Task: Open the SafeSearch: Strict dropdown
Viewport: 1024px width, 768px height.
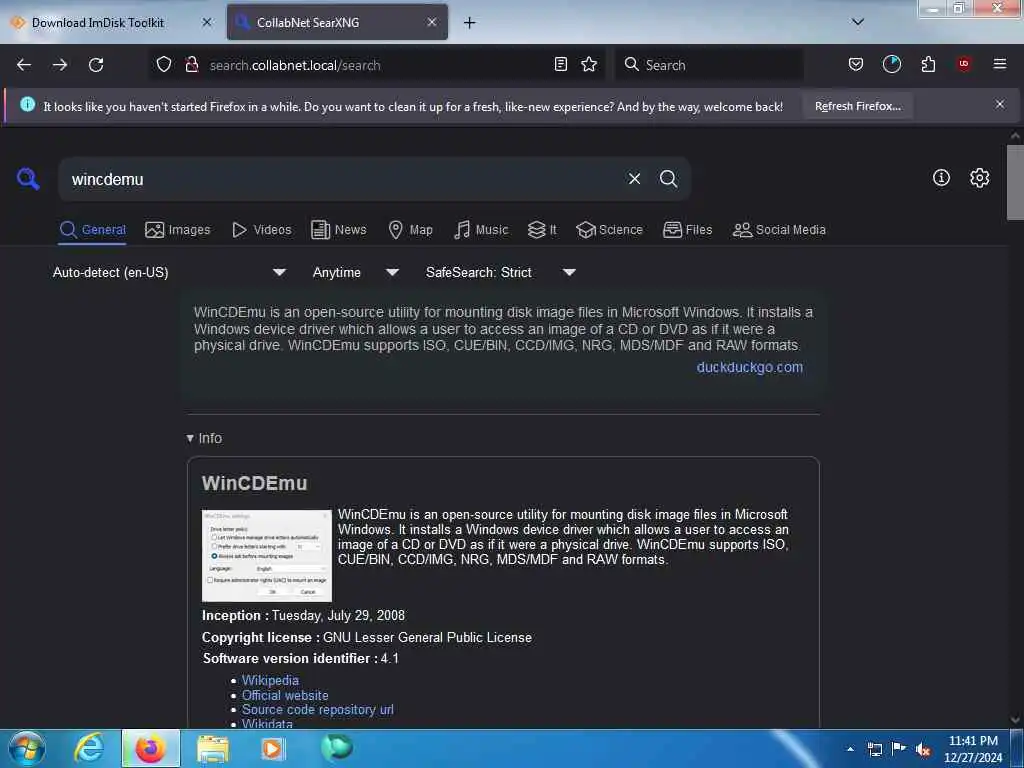Action: point(500,272)
